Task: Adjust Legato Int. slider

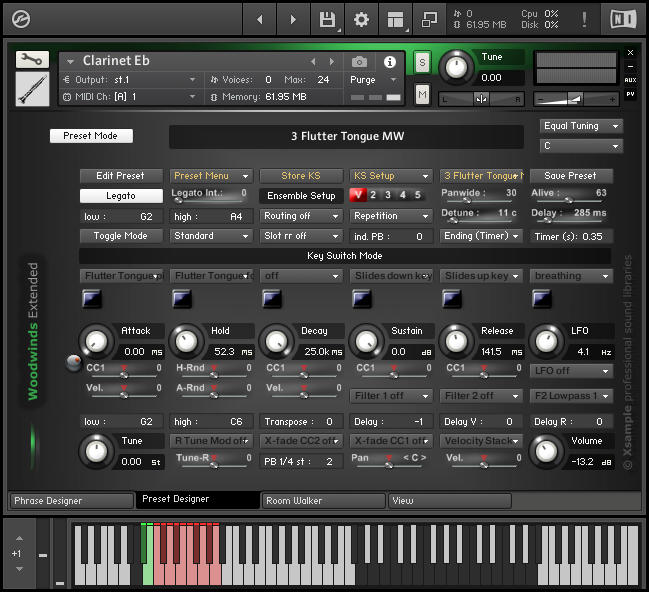Action: click(178, 200)
